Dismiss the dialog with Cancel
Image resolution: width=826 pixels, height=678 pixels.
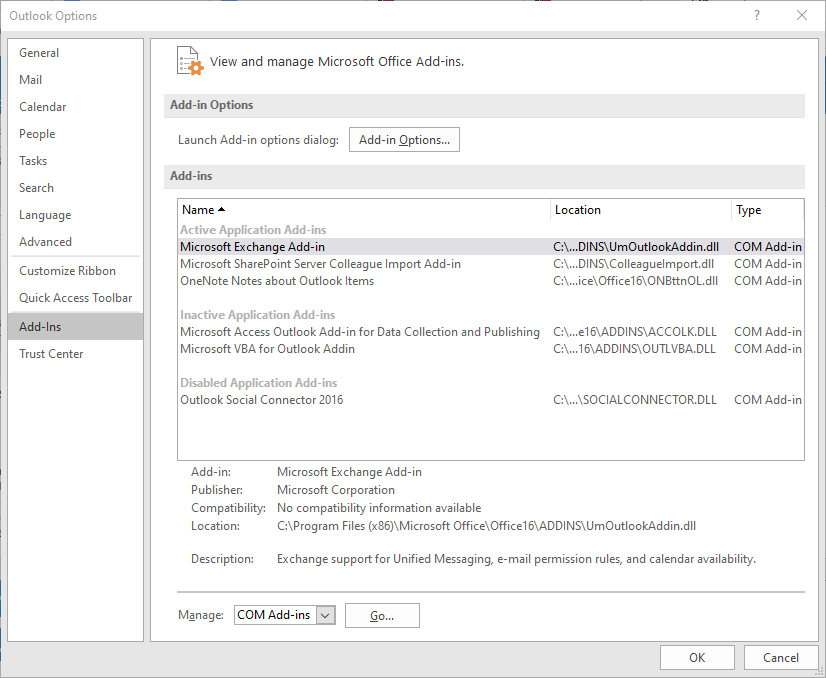(x=781, y=657)
